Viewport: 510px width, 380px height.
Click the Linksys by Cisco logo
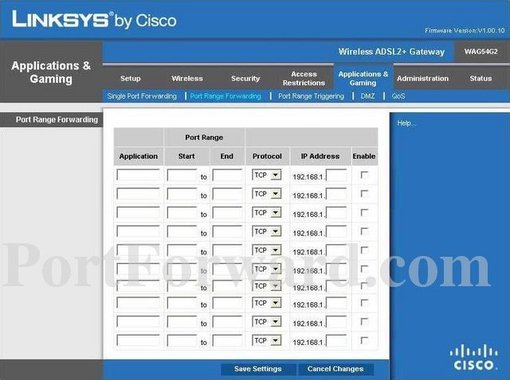[x=94, y=20]
